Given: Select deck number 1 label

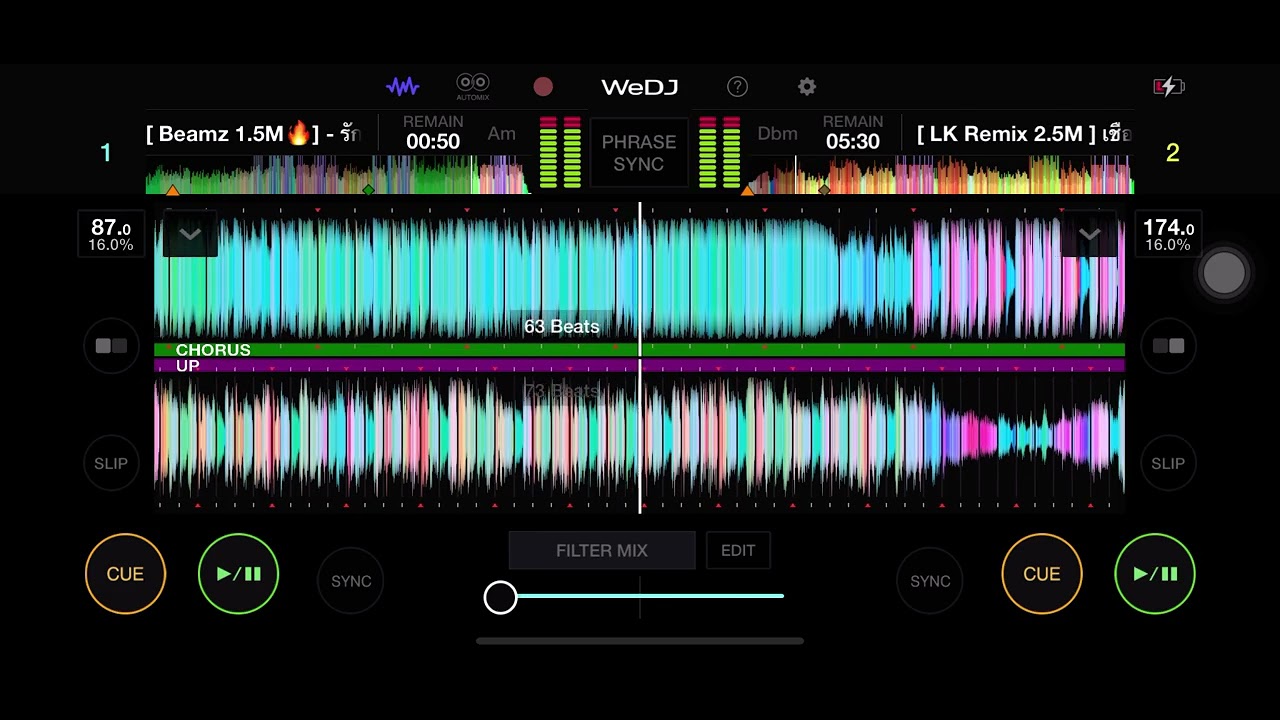Looking at the screenshot, I should (106, 153).
